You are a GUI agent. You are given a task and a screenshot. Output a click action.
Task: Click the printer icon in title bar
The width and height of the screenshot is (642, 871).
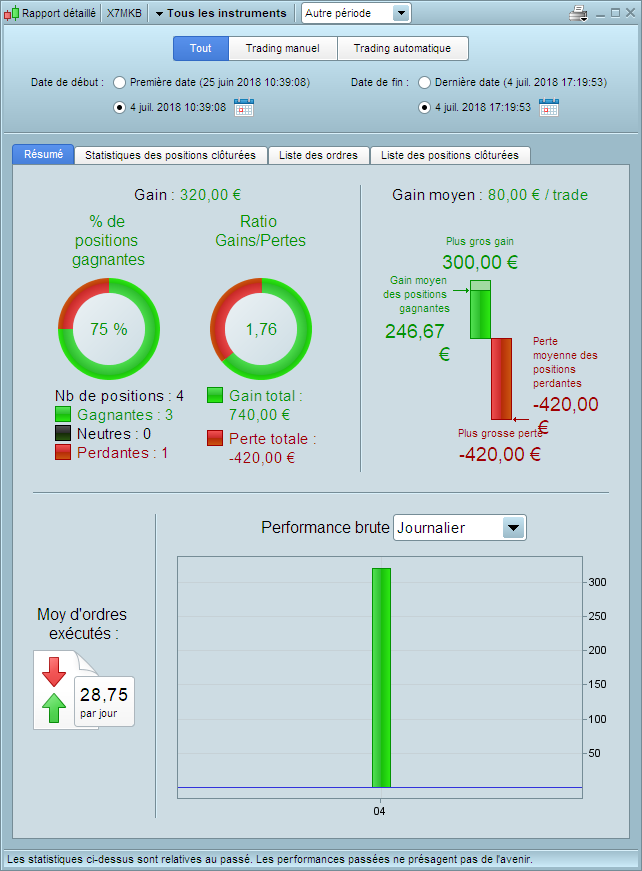click(578, 13)
